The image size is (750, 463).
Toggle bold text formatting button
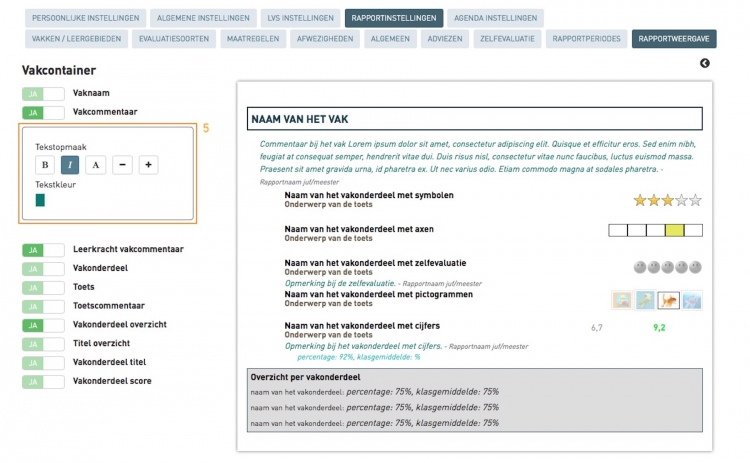[x=45, y=165]
